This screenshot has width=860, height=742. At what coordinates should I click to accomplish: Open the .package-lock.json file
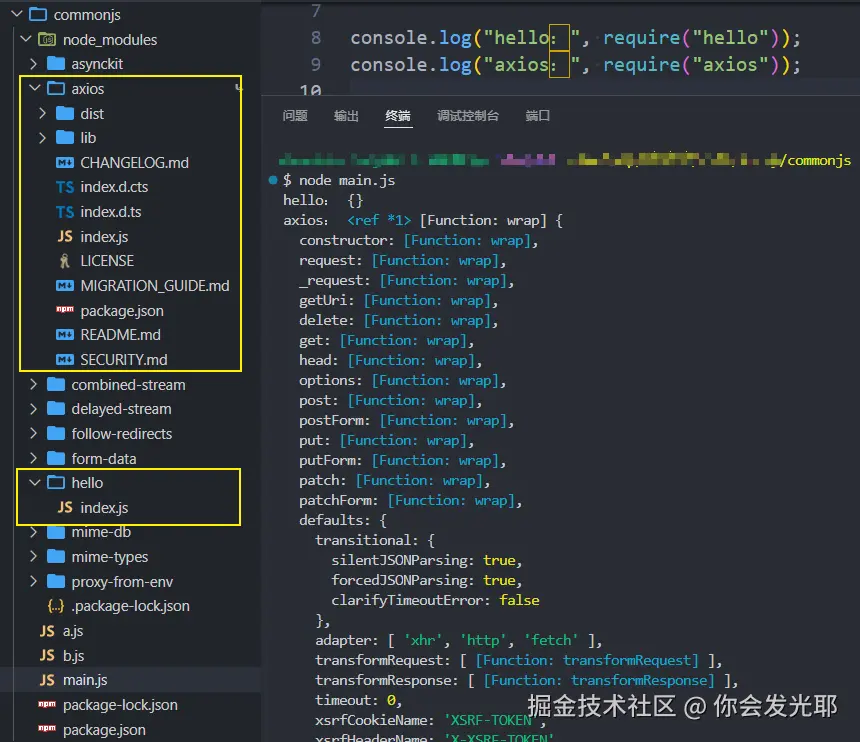pos(131,606)
